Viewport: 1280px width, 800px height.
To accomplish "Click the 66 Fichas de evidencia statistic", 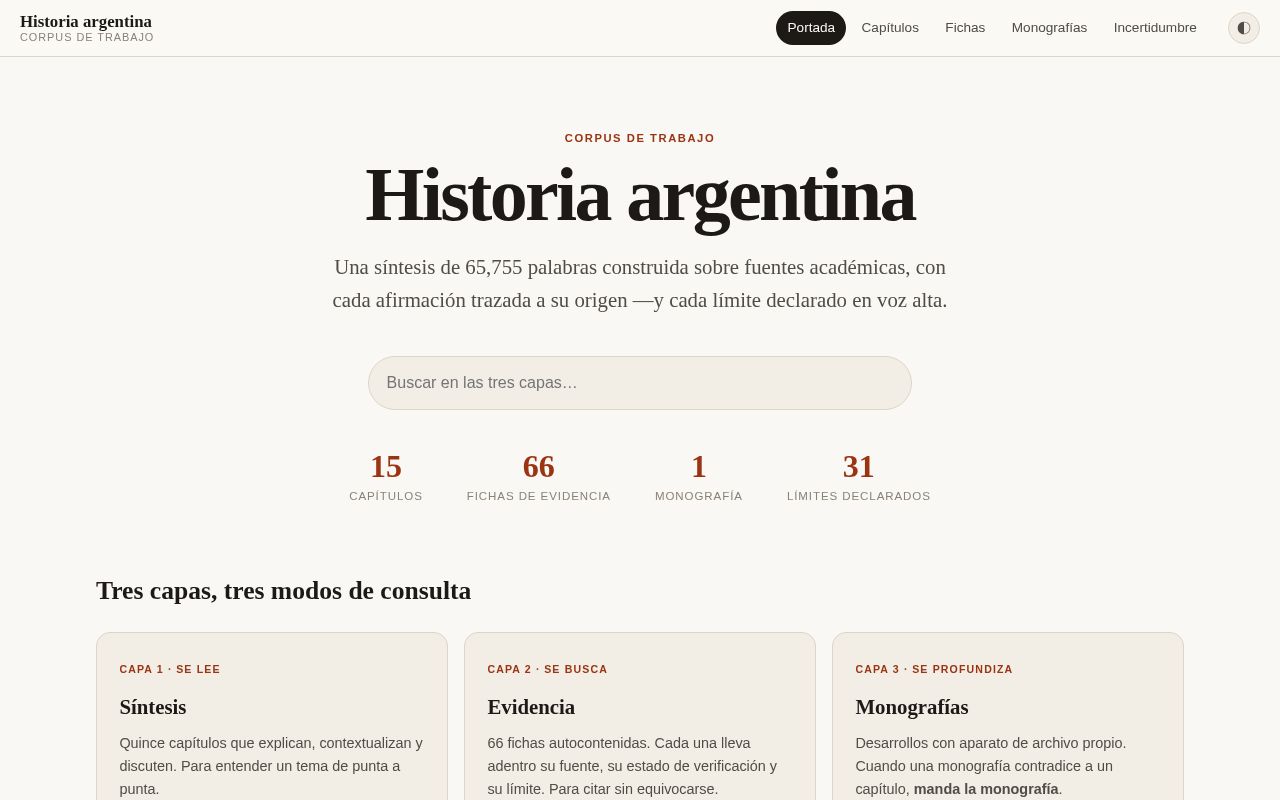I will coord(539,476).
